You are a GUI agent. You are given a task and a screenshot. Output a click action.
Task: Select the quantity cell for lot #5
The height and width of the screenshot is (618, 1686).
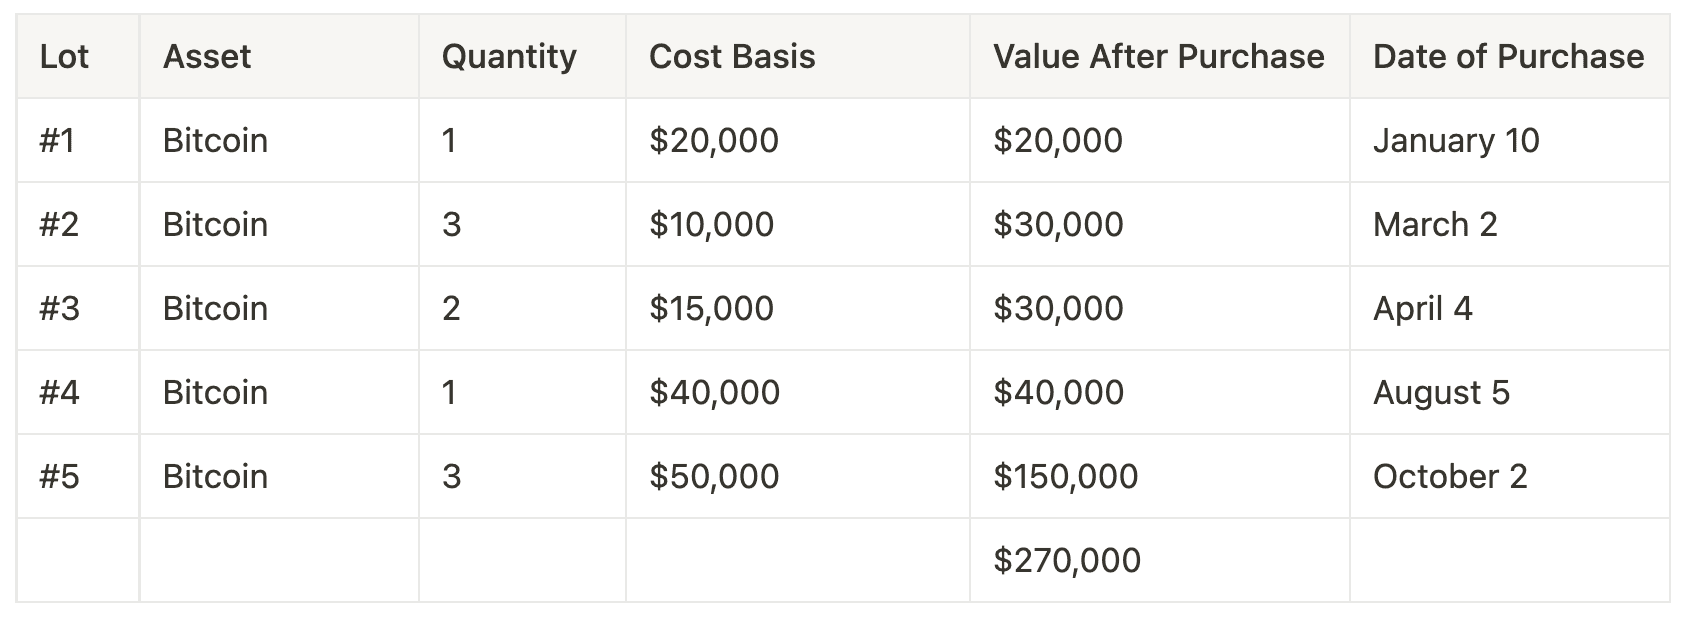451,477
